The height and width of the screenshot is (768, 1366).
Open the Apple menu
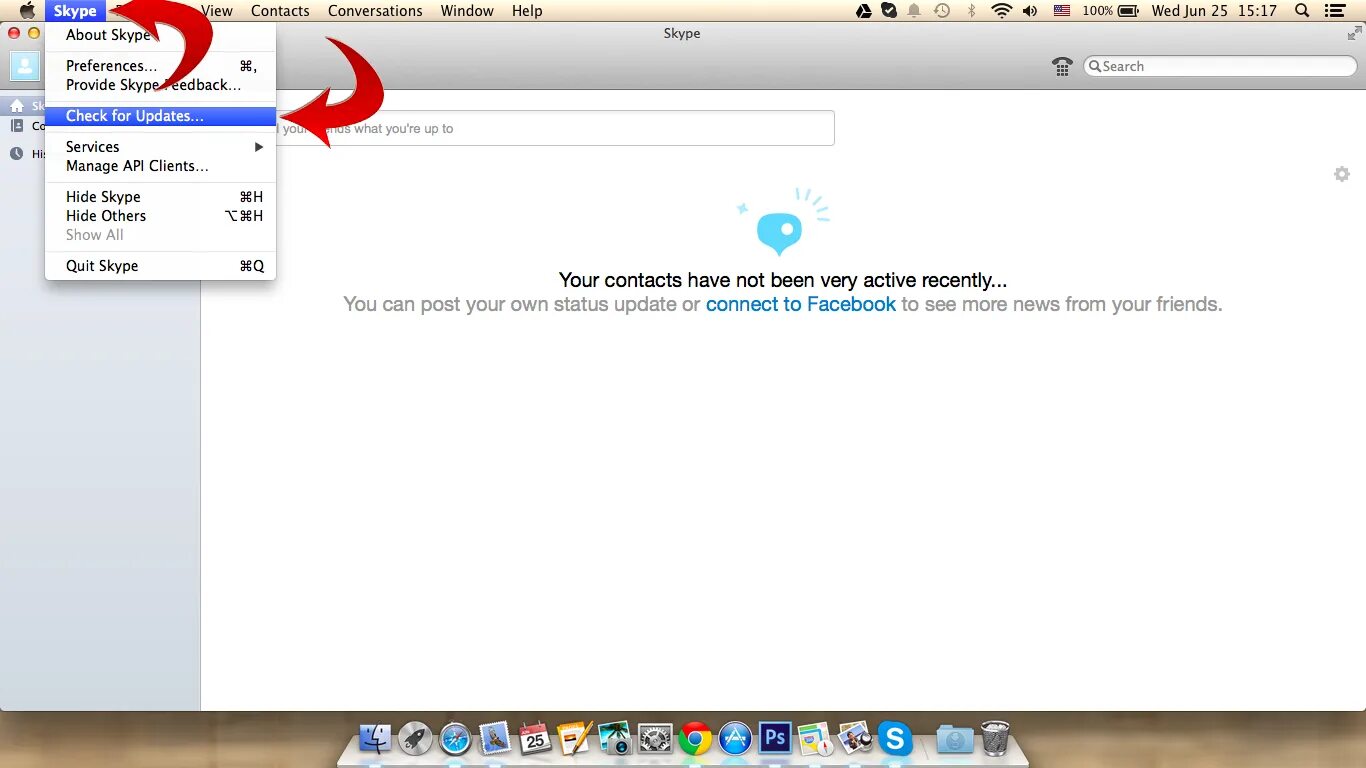[x=27, y=11]
